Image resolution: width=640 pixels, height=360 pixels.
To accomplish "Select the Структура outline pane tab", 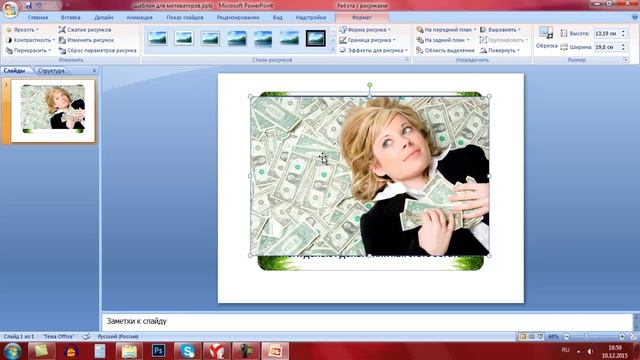I will coord(51,71).
